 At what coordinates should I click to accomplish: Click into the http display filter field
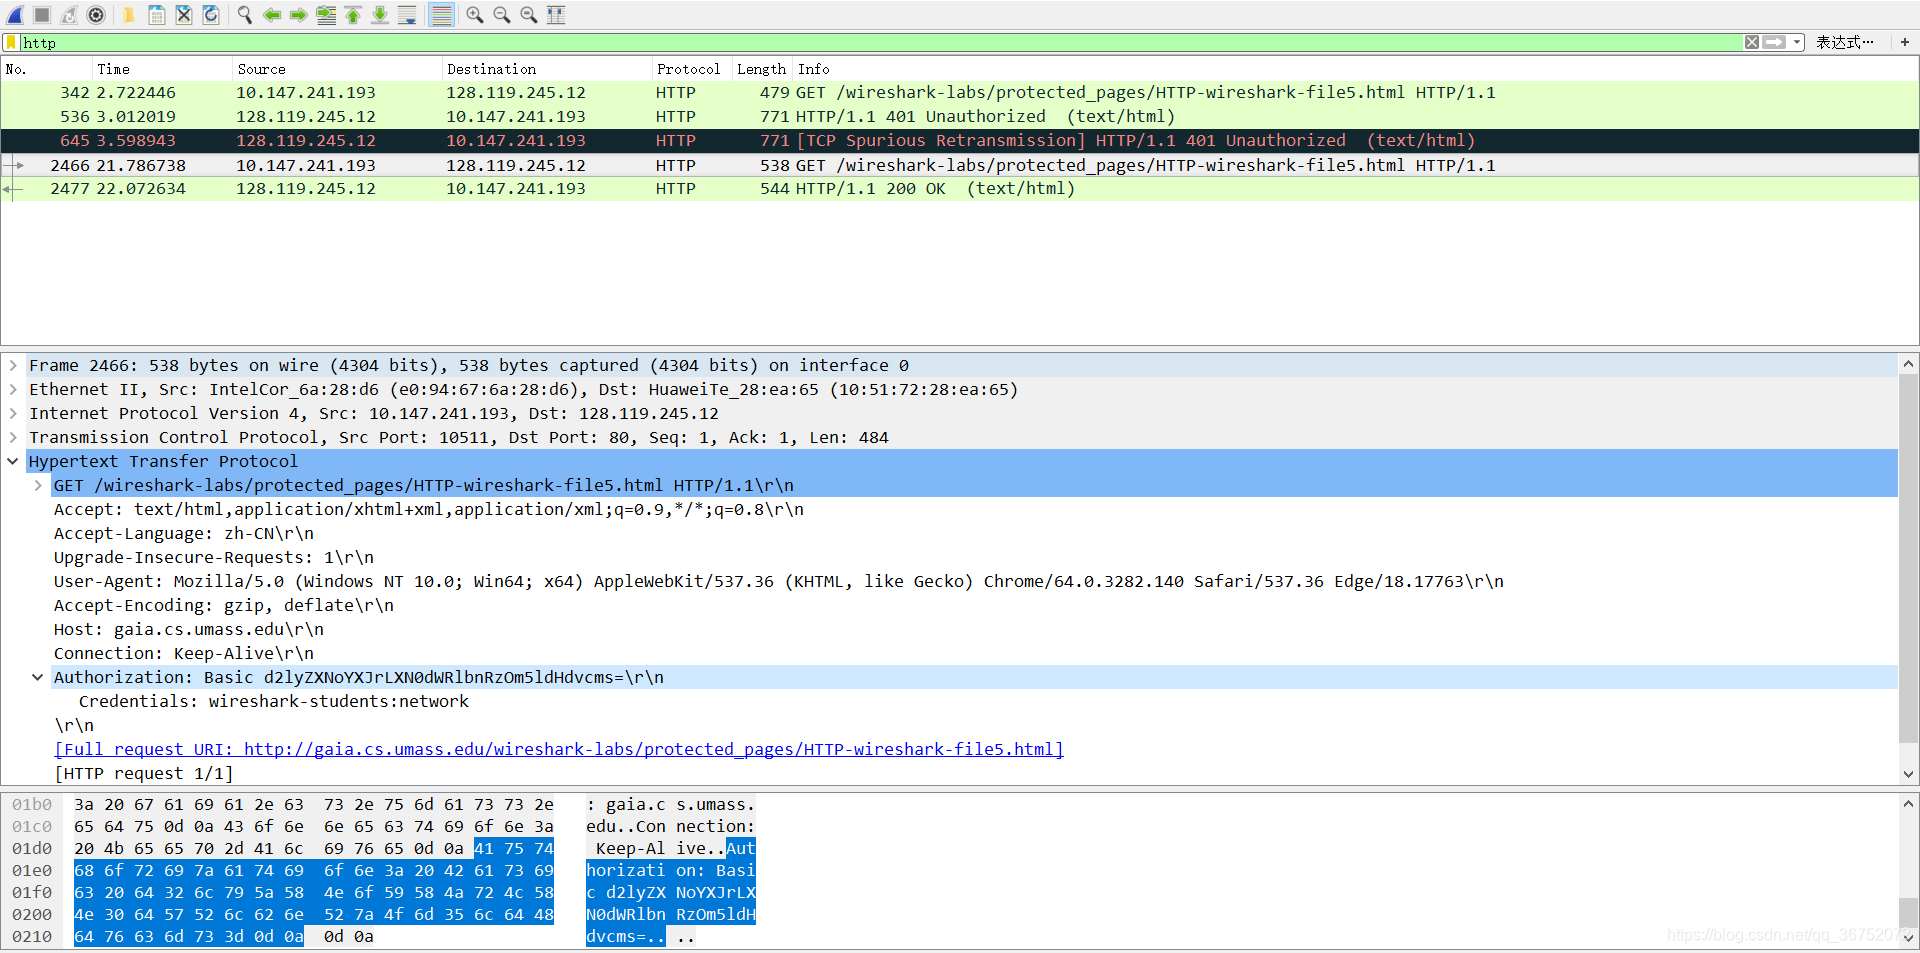click(x=880, y=42)
